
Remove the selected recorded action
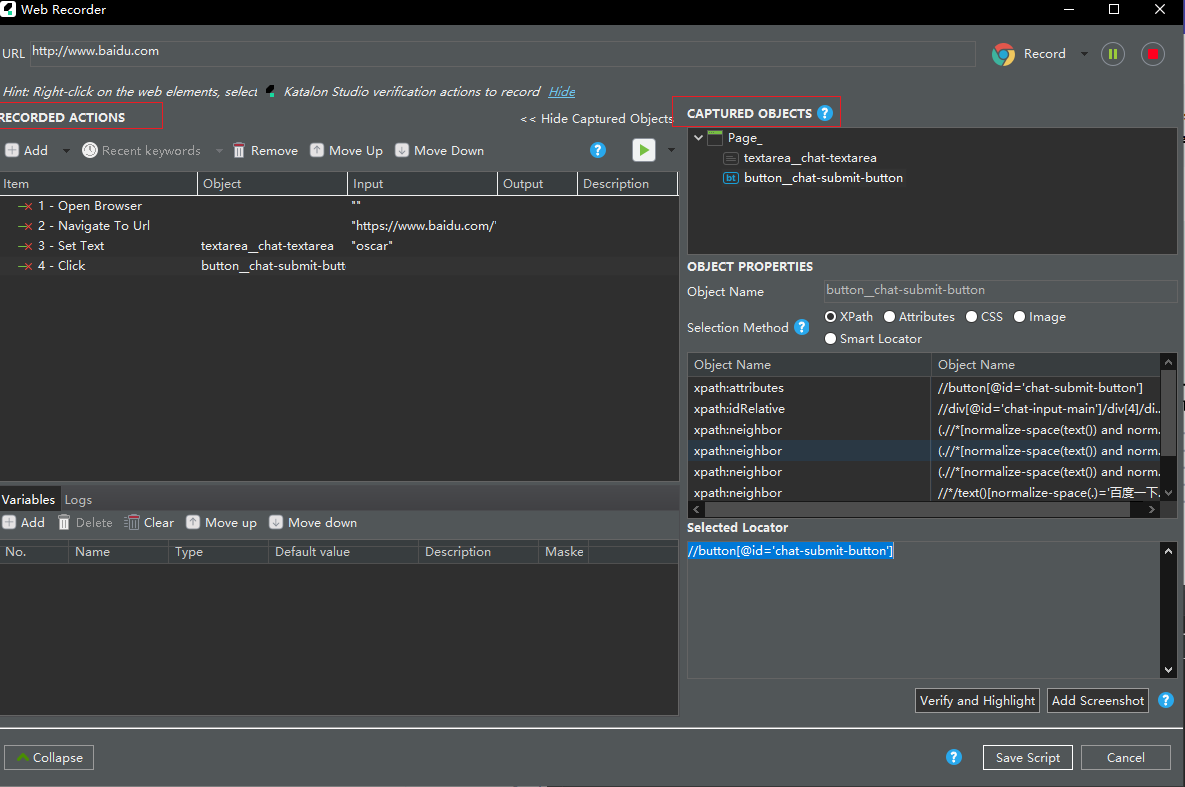(x=265, y=150)
